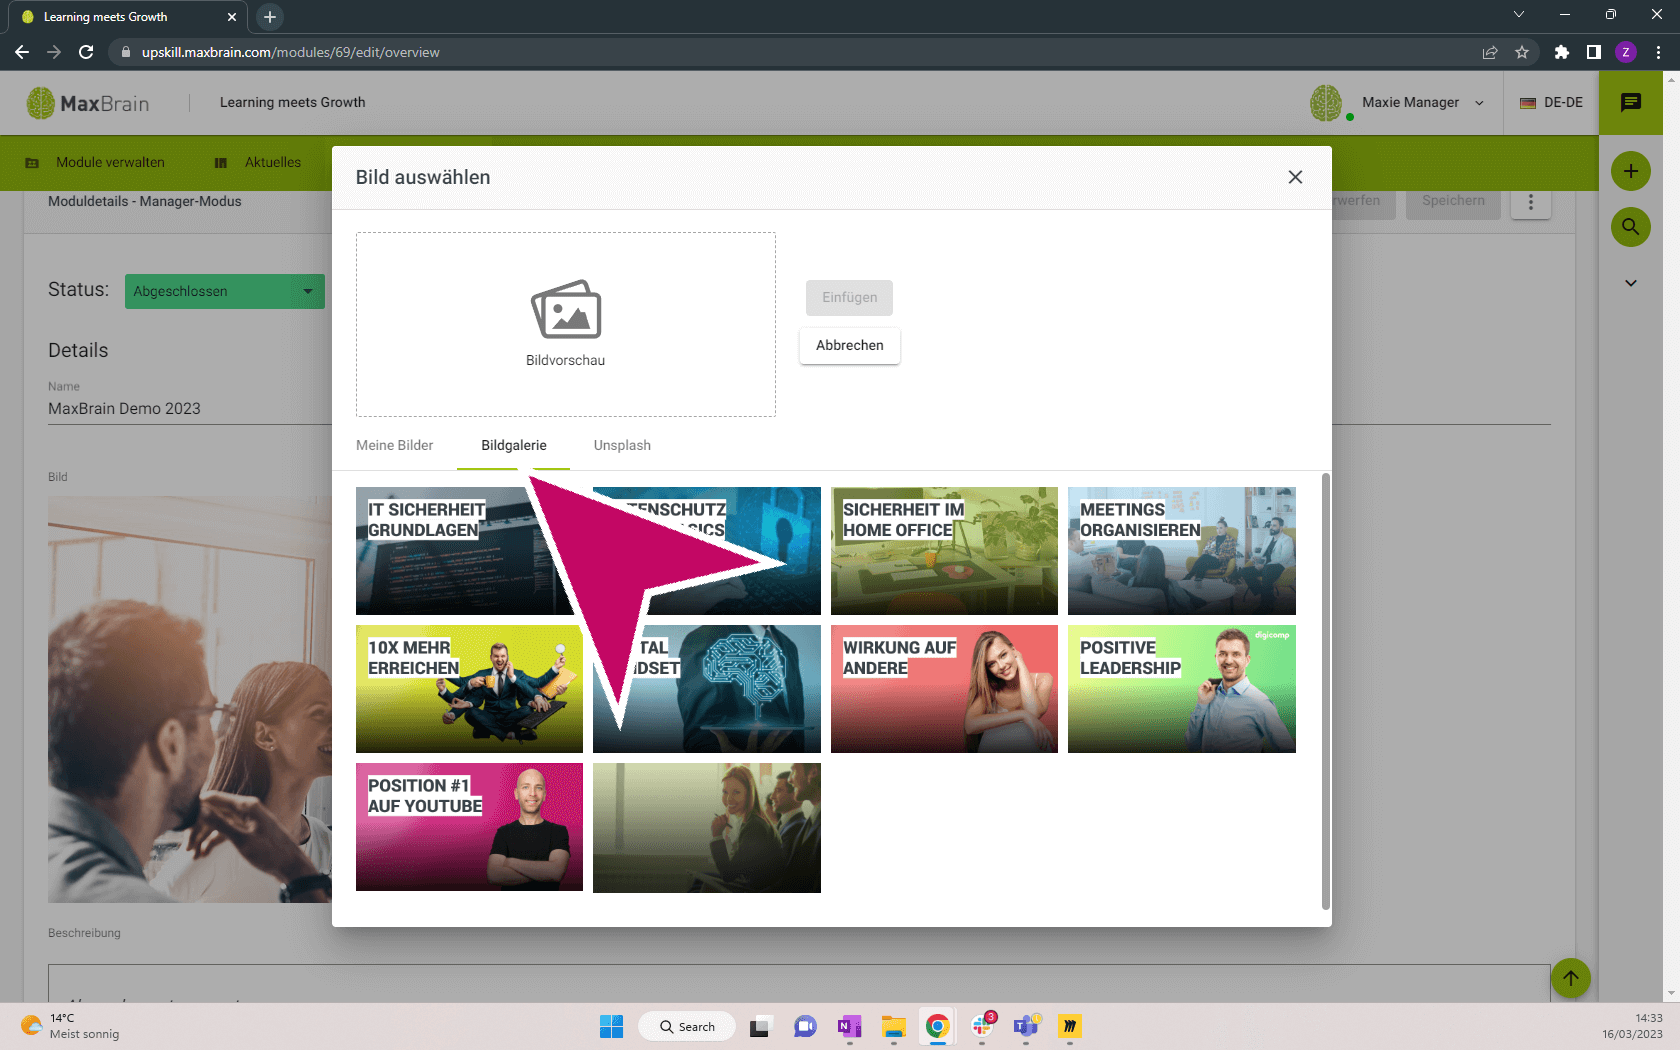Viewport: 1680px width, 1050px height.
Task: Open the Chrome three-dot menu
Action: 1658,52
